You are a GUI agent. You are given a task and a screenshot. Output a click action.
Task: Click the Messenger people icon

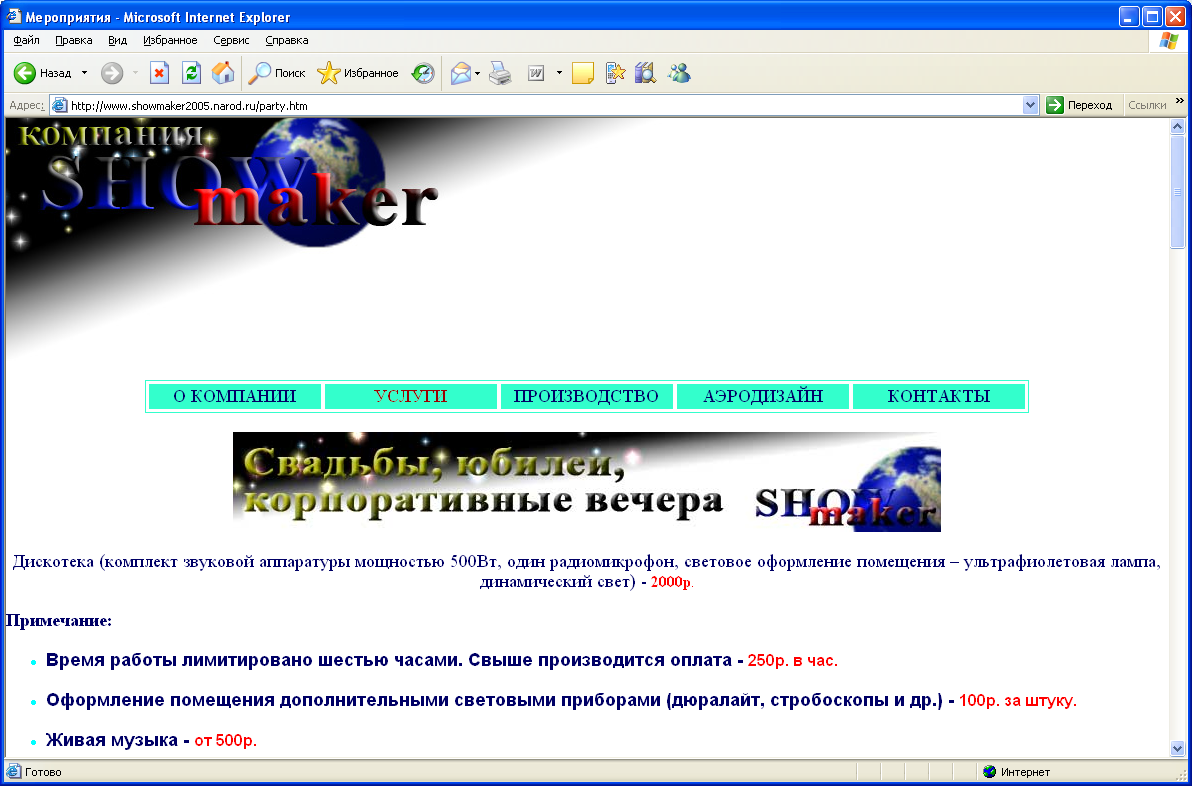tap(679, 73)
